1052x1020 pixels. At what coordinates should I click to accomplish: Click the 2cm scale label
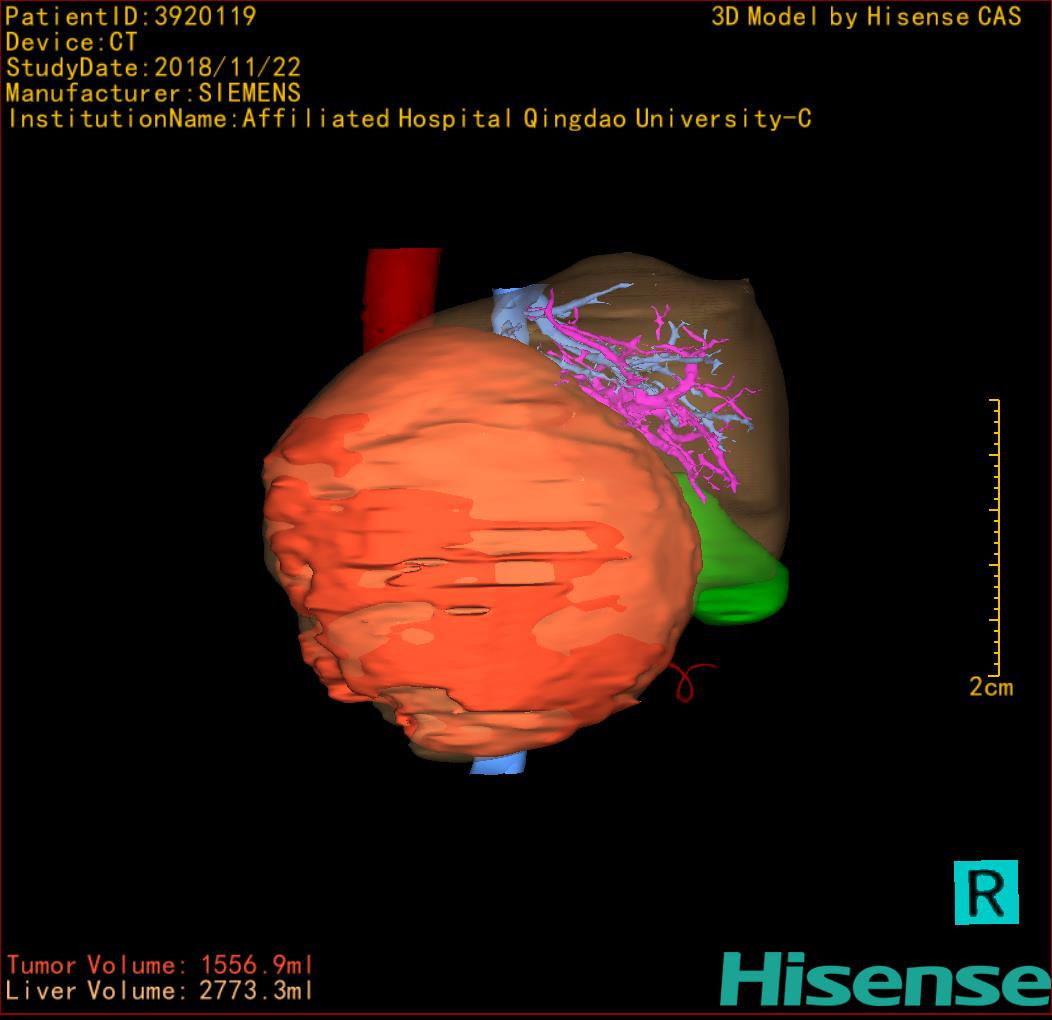click(x=990, y=687)
